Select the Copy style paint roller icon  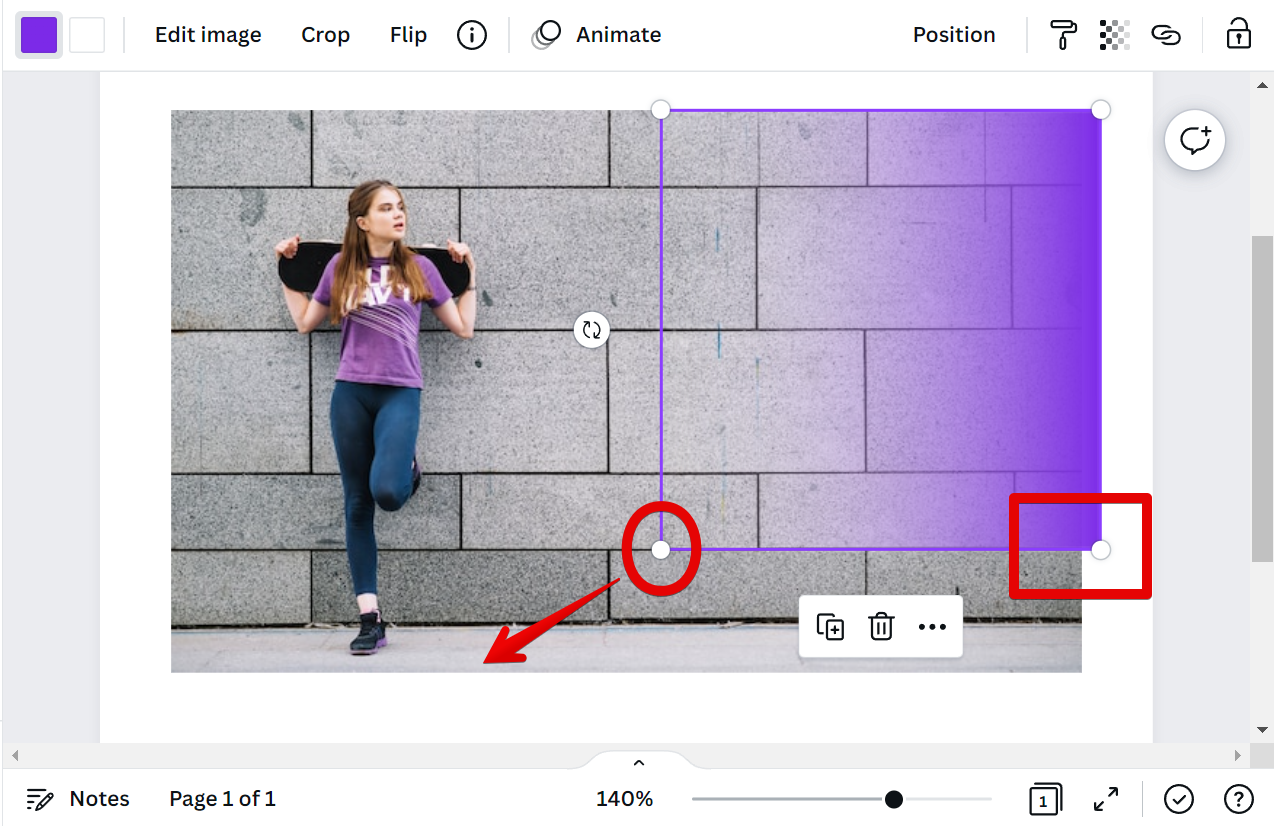(x=1062, y=34)
